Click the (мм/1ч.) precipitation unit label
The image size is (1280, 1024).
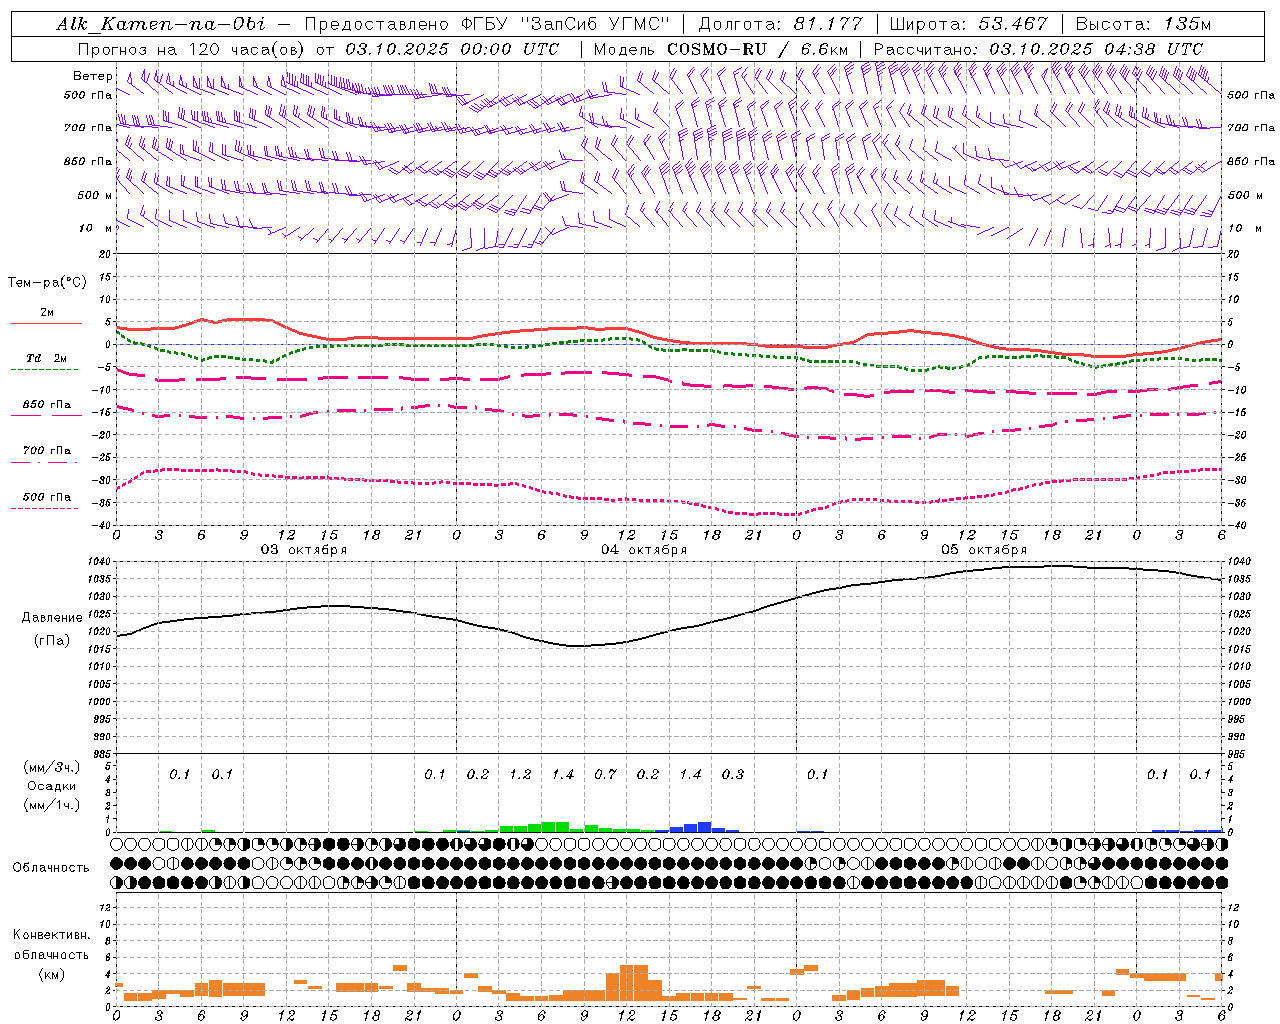pyautogui.click(x=52, y=805)
